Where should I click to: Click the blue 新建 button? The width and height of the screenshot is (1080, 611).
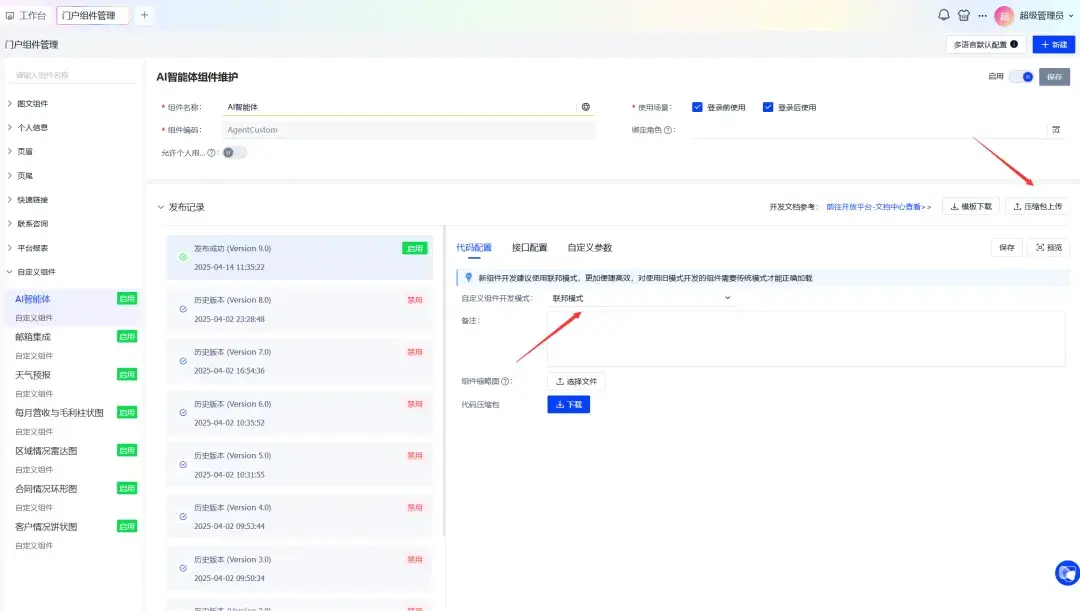pos(1054,44)
